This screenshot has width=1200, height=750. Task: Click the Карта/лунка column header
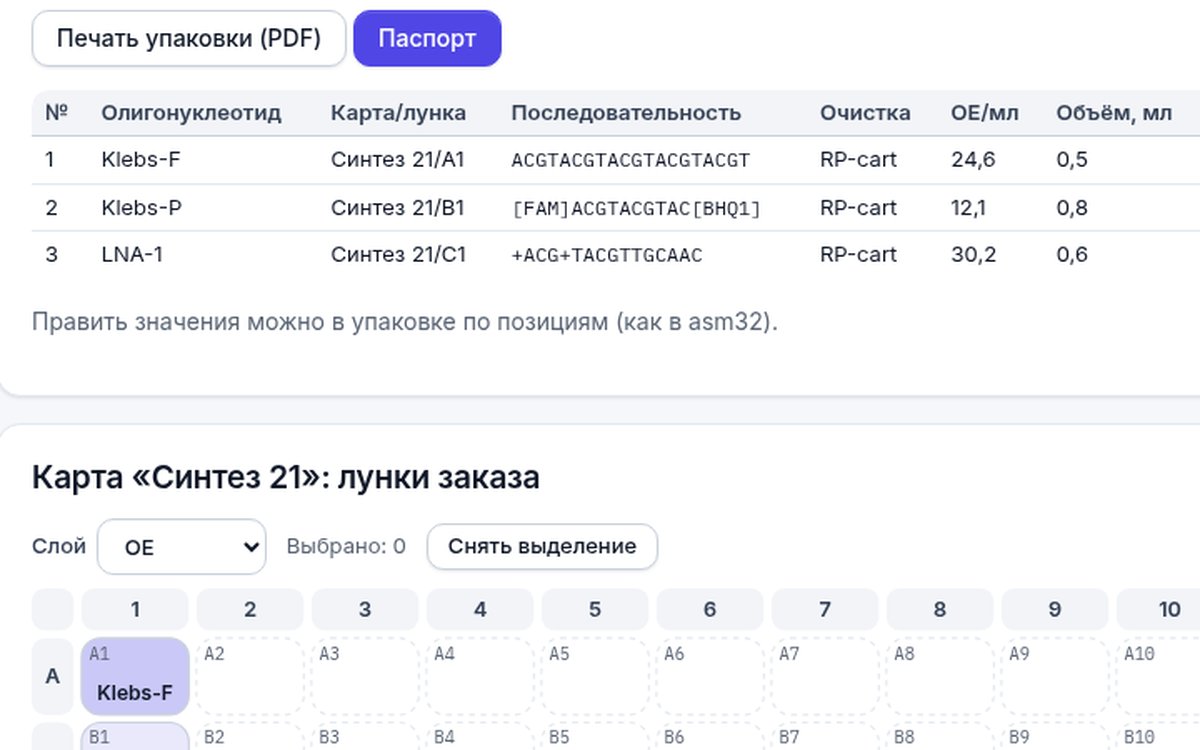point(398,113)
